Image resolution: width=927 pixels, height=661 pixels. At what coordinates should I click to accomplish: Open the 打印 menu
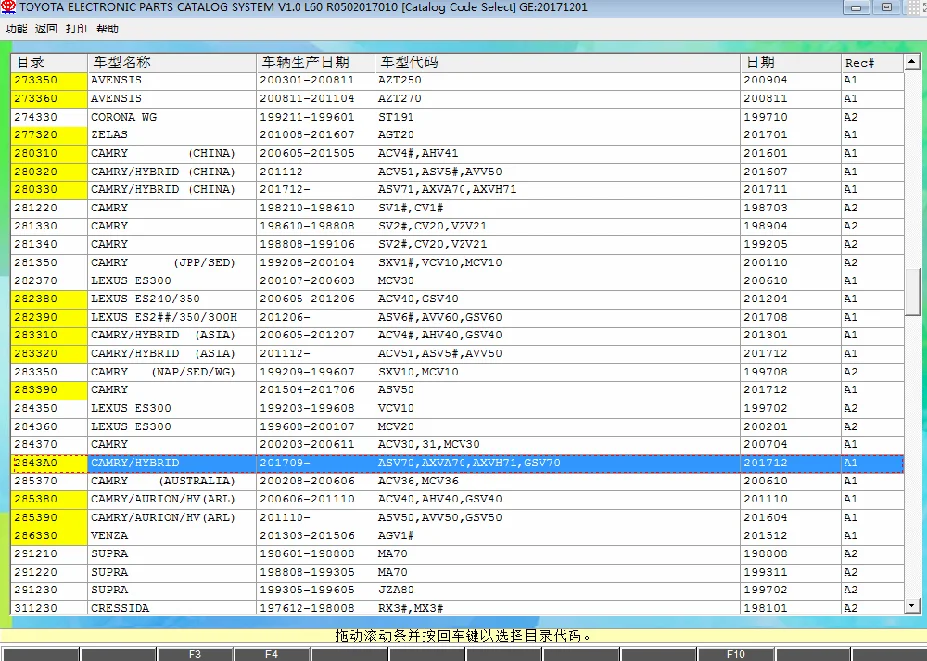(76, 28)
